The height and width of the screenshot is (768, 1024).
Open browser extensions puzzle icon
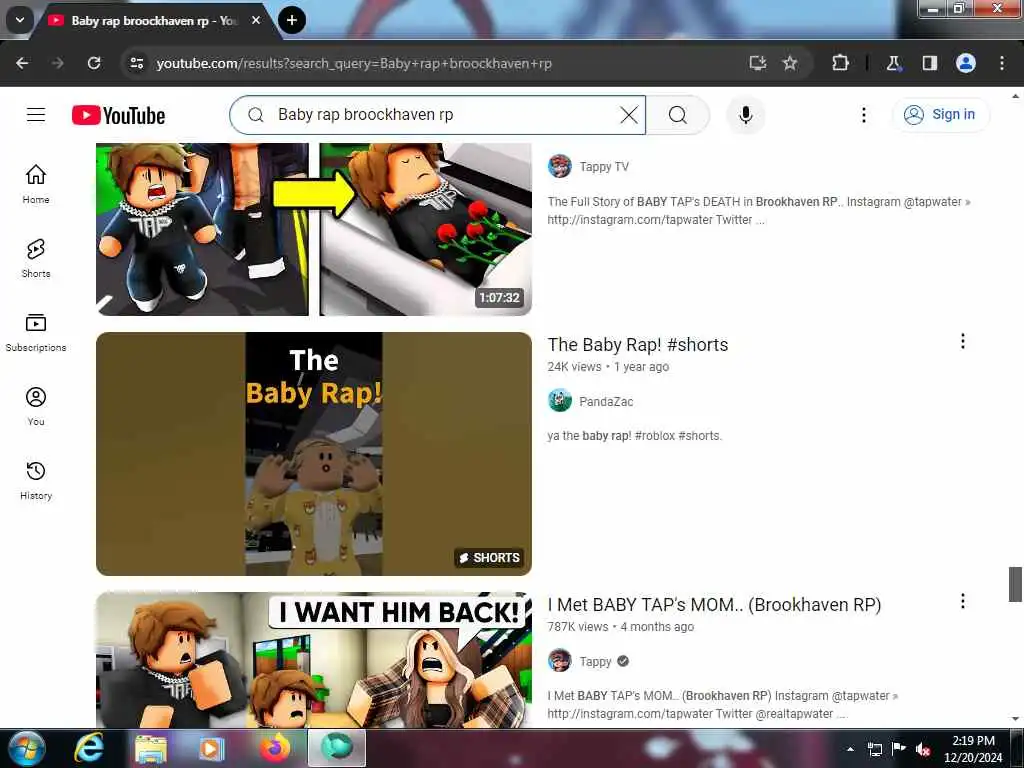pos(840,63)
